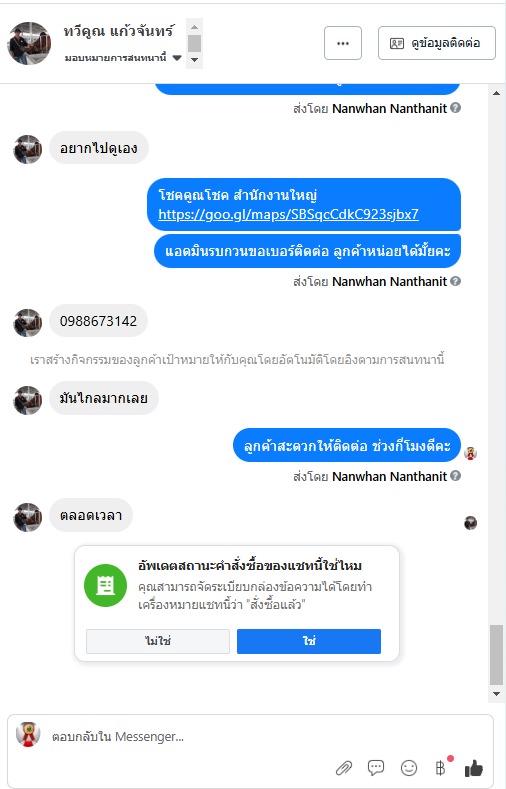Click customer profile photo in header
506x789 pixels.
(29, 43)
